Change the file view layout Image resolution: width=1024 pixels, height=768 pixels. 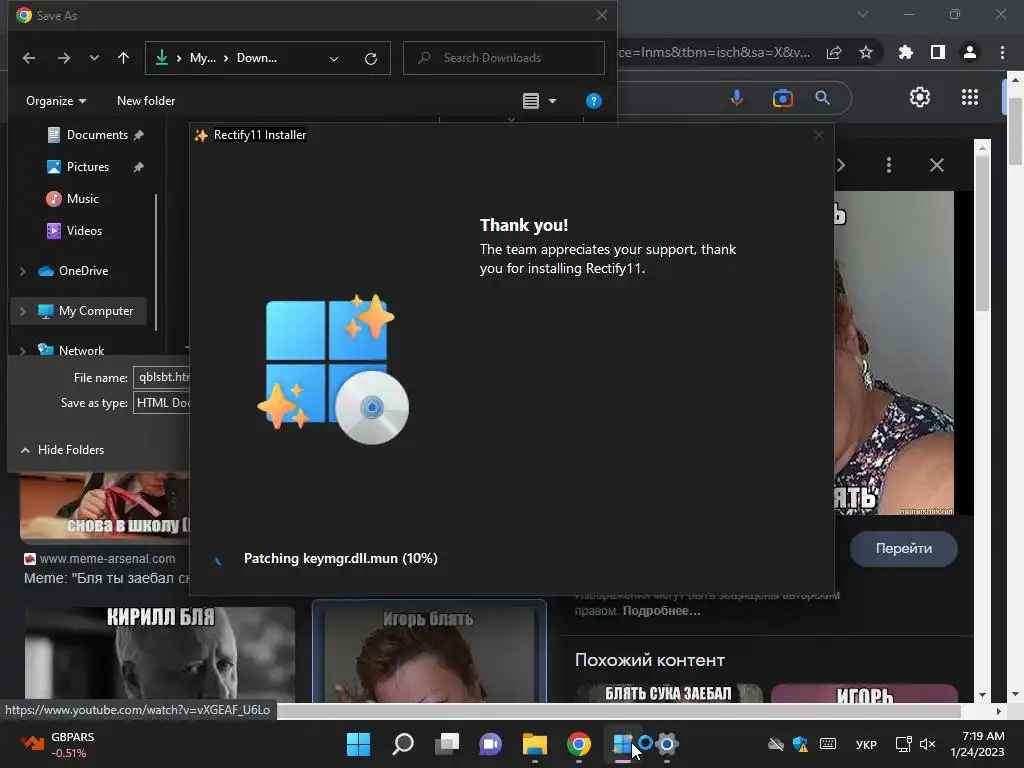[531, 101]
